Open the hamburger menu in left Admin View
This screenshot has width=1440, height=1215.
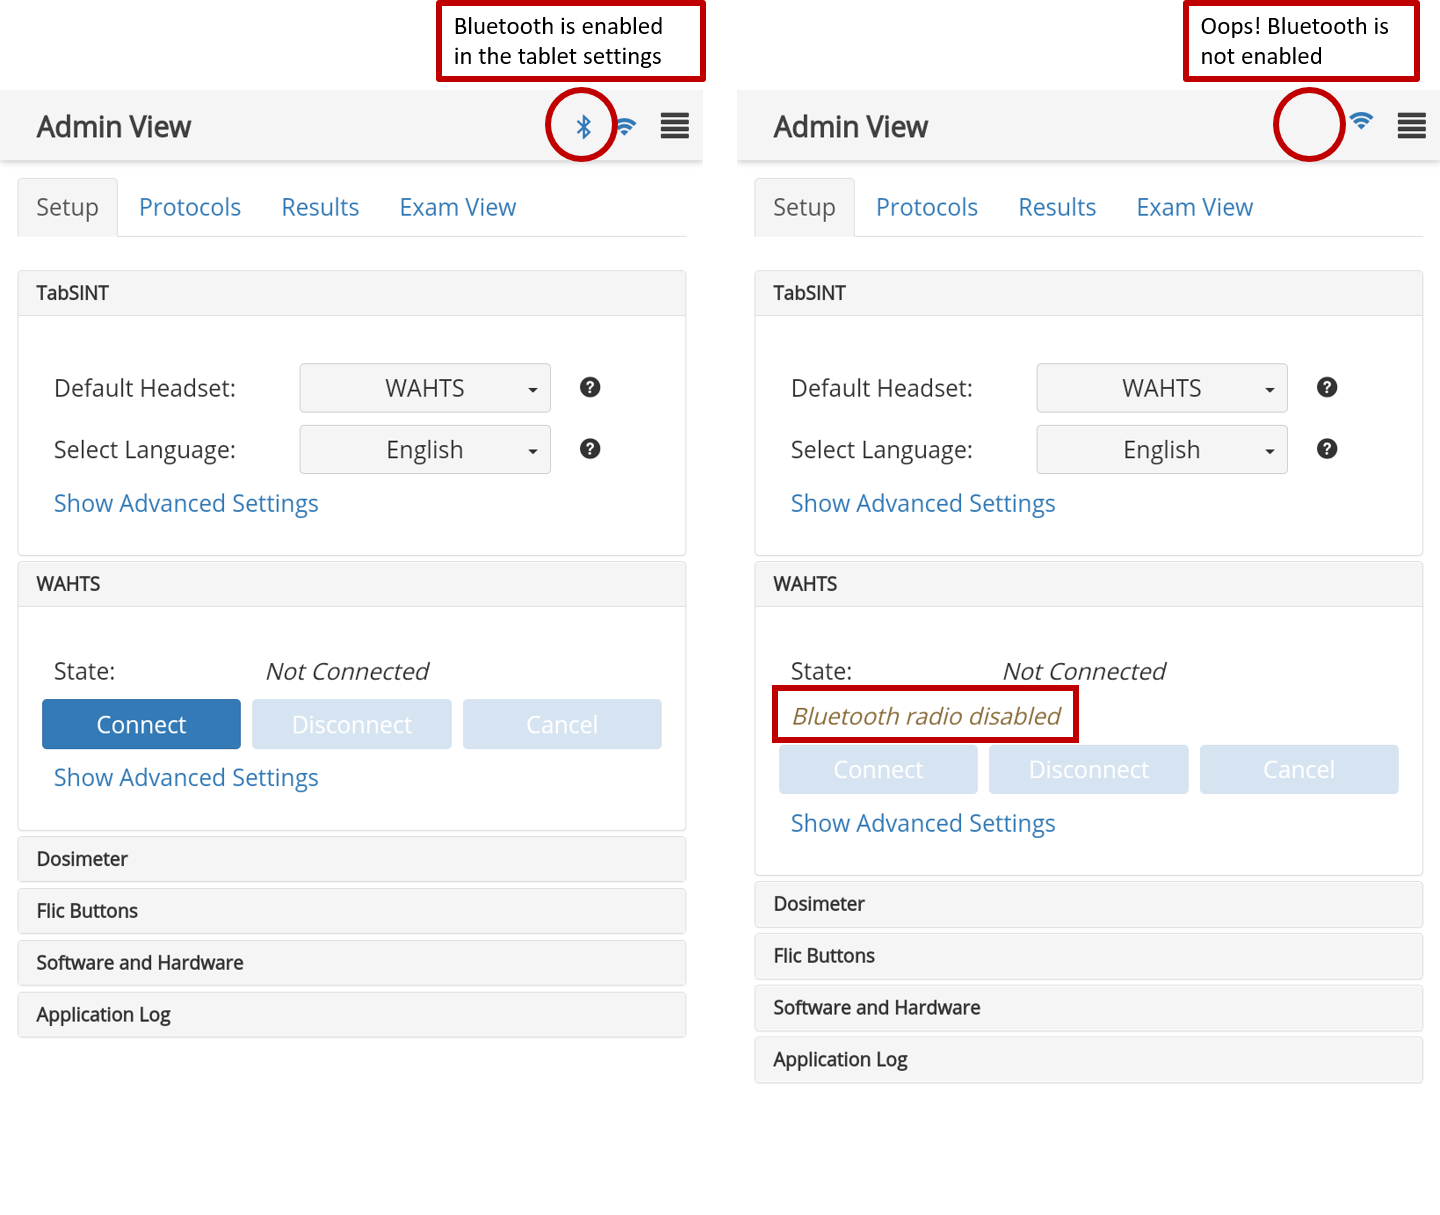pyautogui.click(x=674, y=126)
